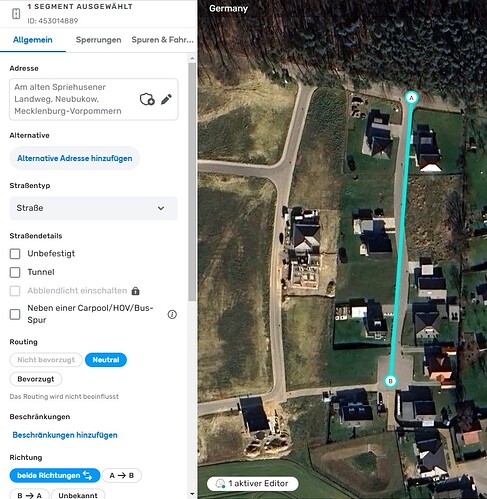This screenshot has height=499, width=487.
Task: Select direction A → B
Action: click(x=122, y=475)
